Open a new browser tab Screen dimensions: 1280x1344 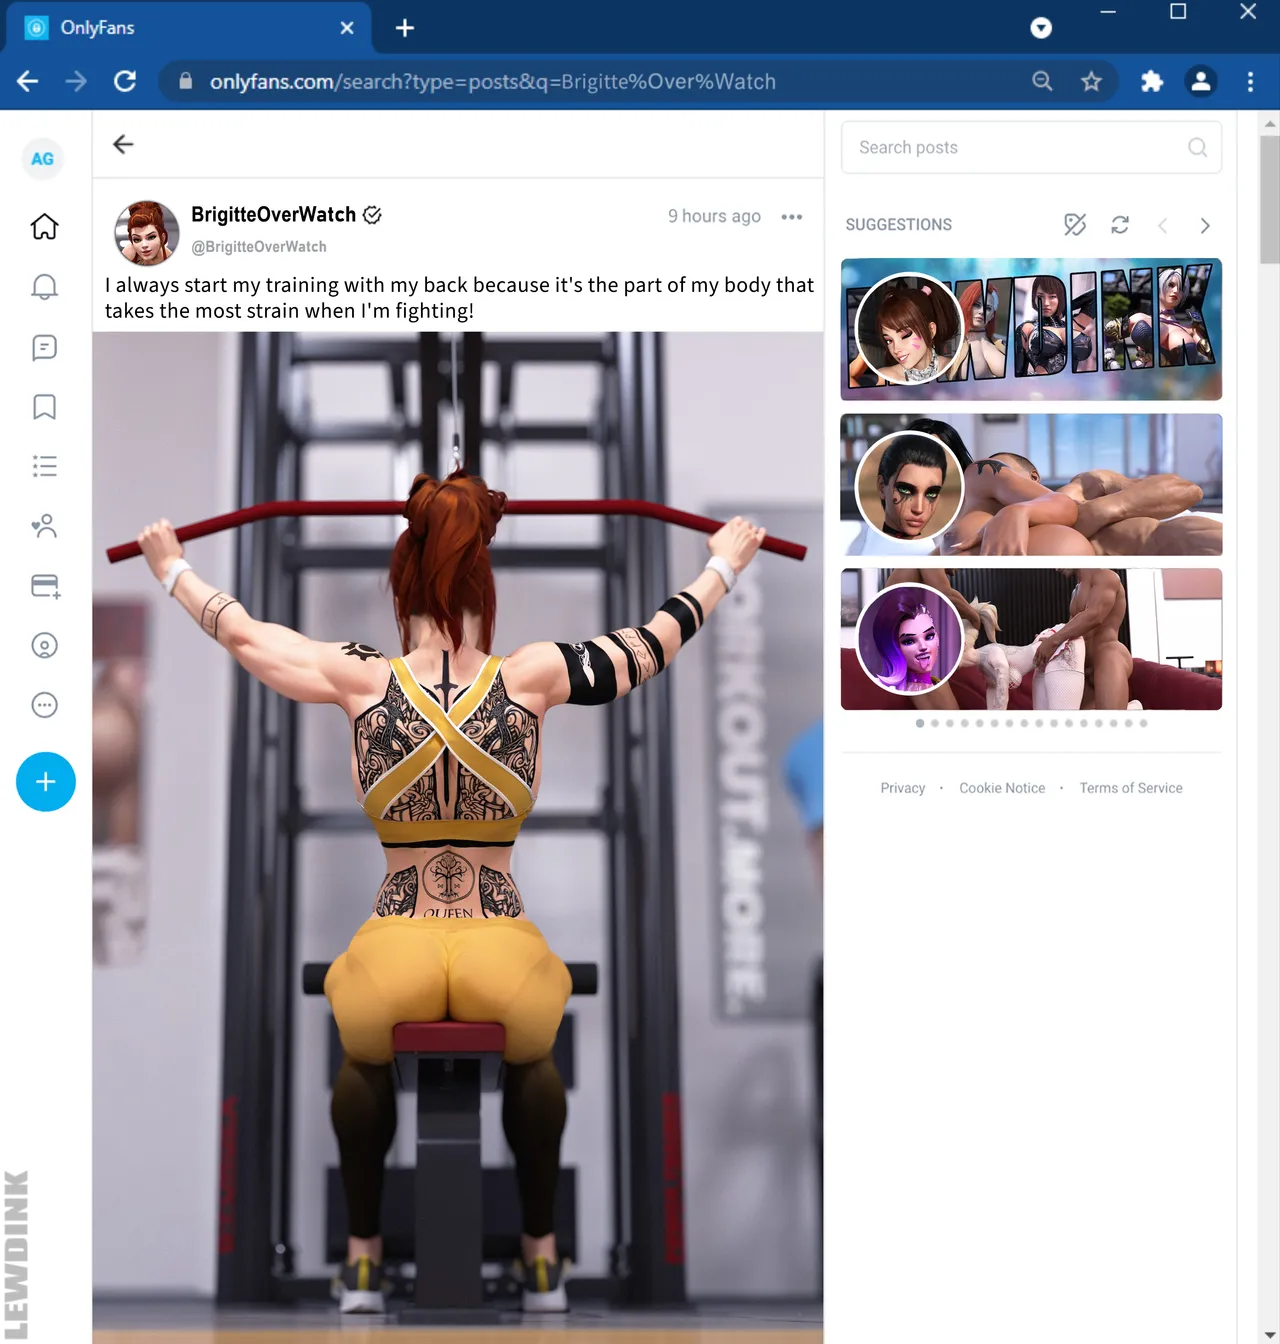coord(405,28)
